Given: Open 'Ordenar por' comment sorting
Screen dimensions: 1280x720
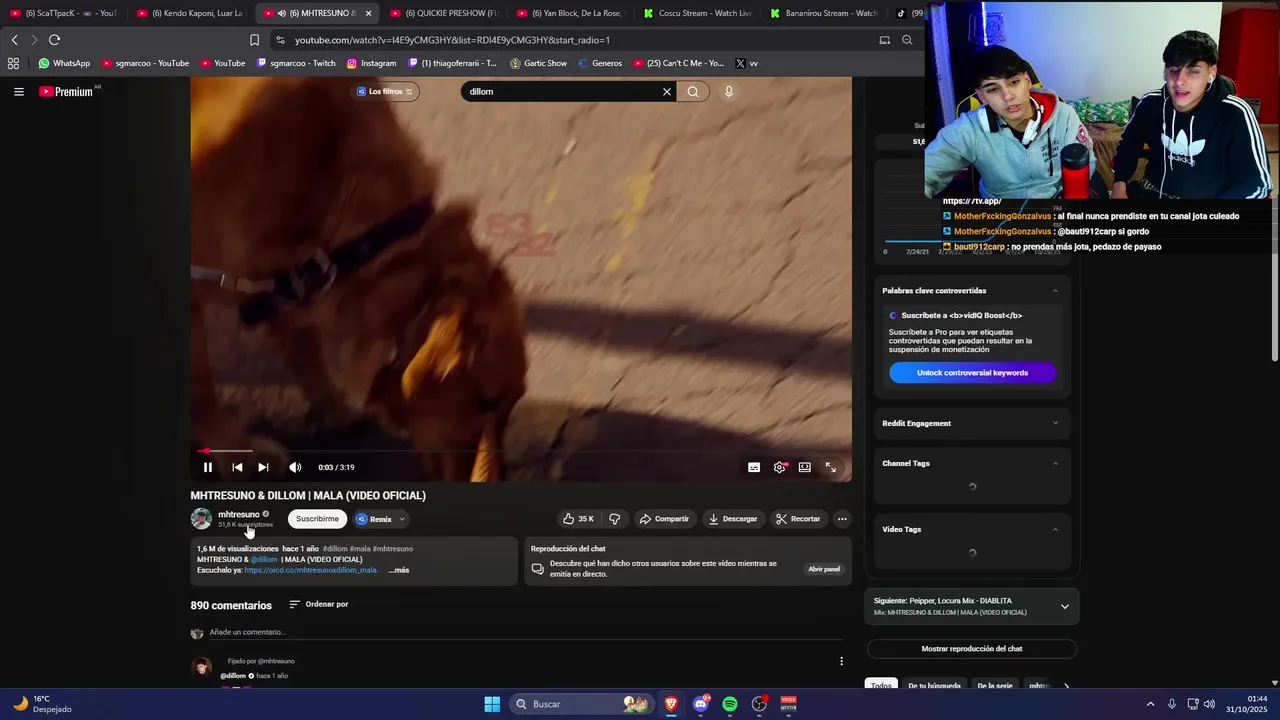Looking at the screenshot, I should click(x=319, y=604).
